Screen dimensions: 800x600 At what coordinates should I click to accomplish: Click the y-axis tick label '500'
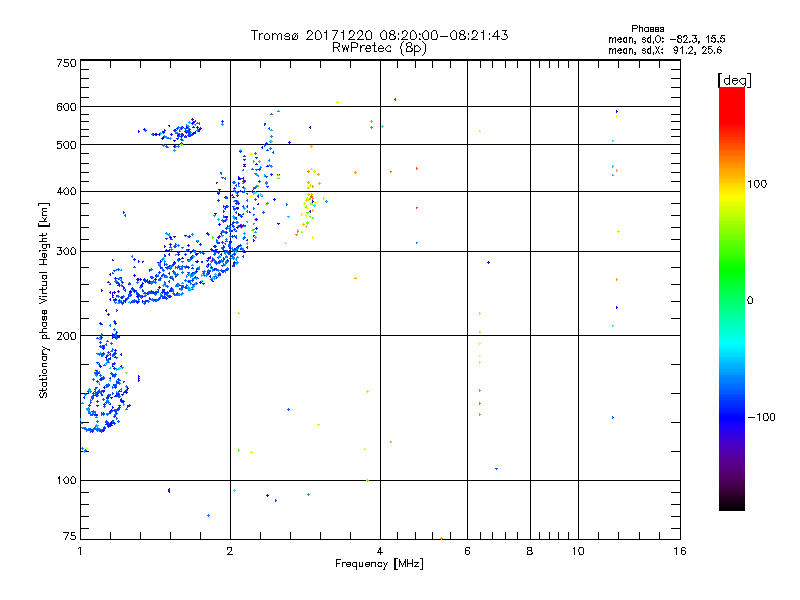click(66, 145)
